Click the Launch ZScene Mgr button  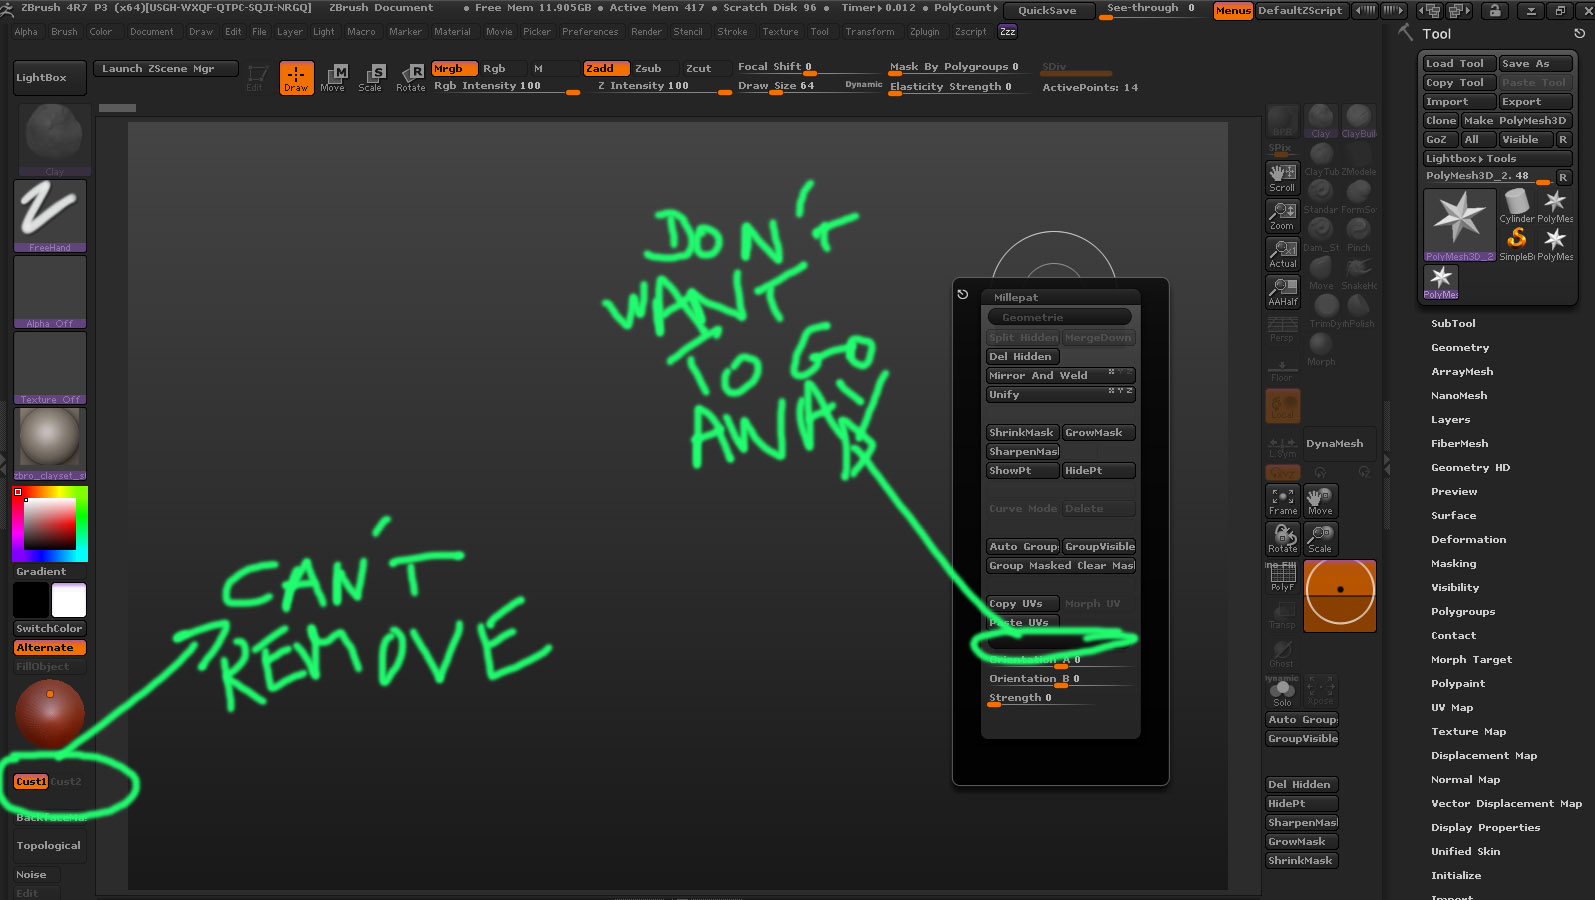point(167,69)
